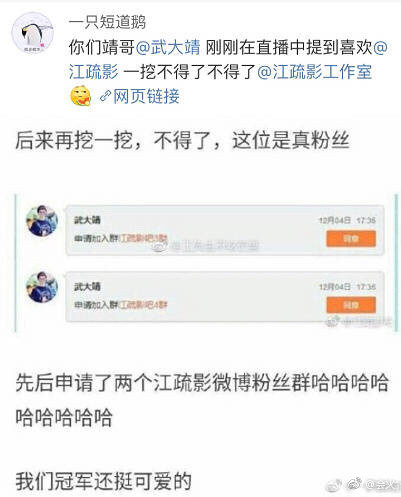Visit the @江疏影工作室 mention
Viewport: 401px width, 497px height.
[x=315, y=72]
